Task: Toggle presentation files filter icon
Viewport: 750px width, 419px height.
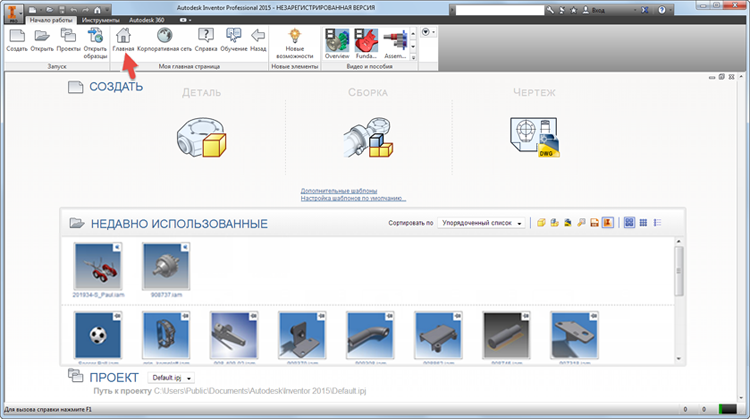Action: (x=581, y=222)
